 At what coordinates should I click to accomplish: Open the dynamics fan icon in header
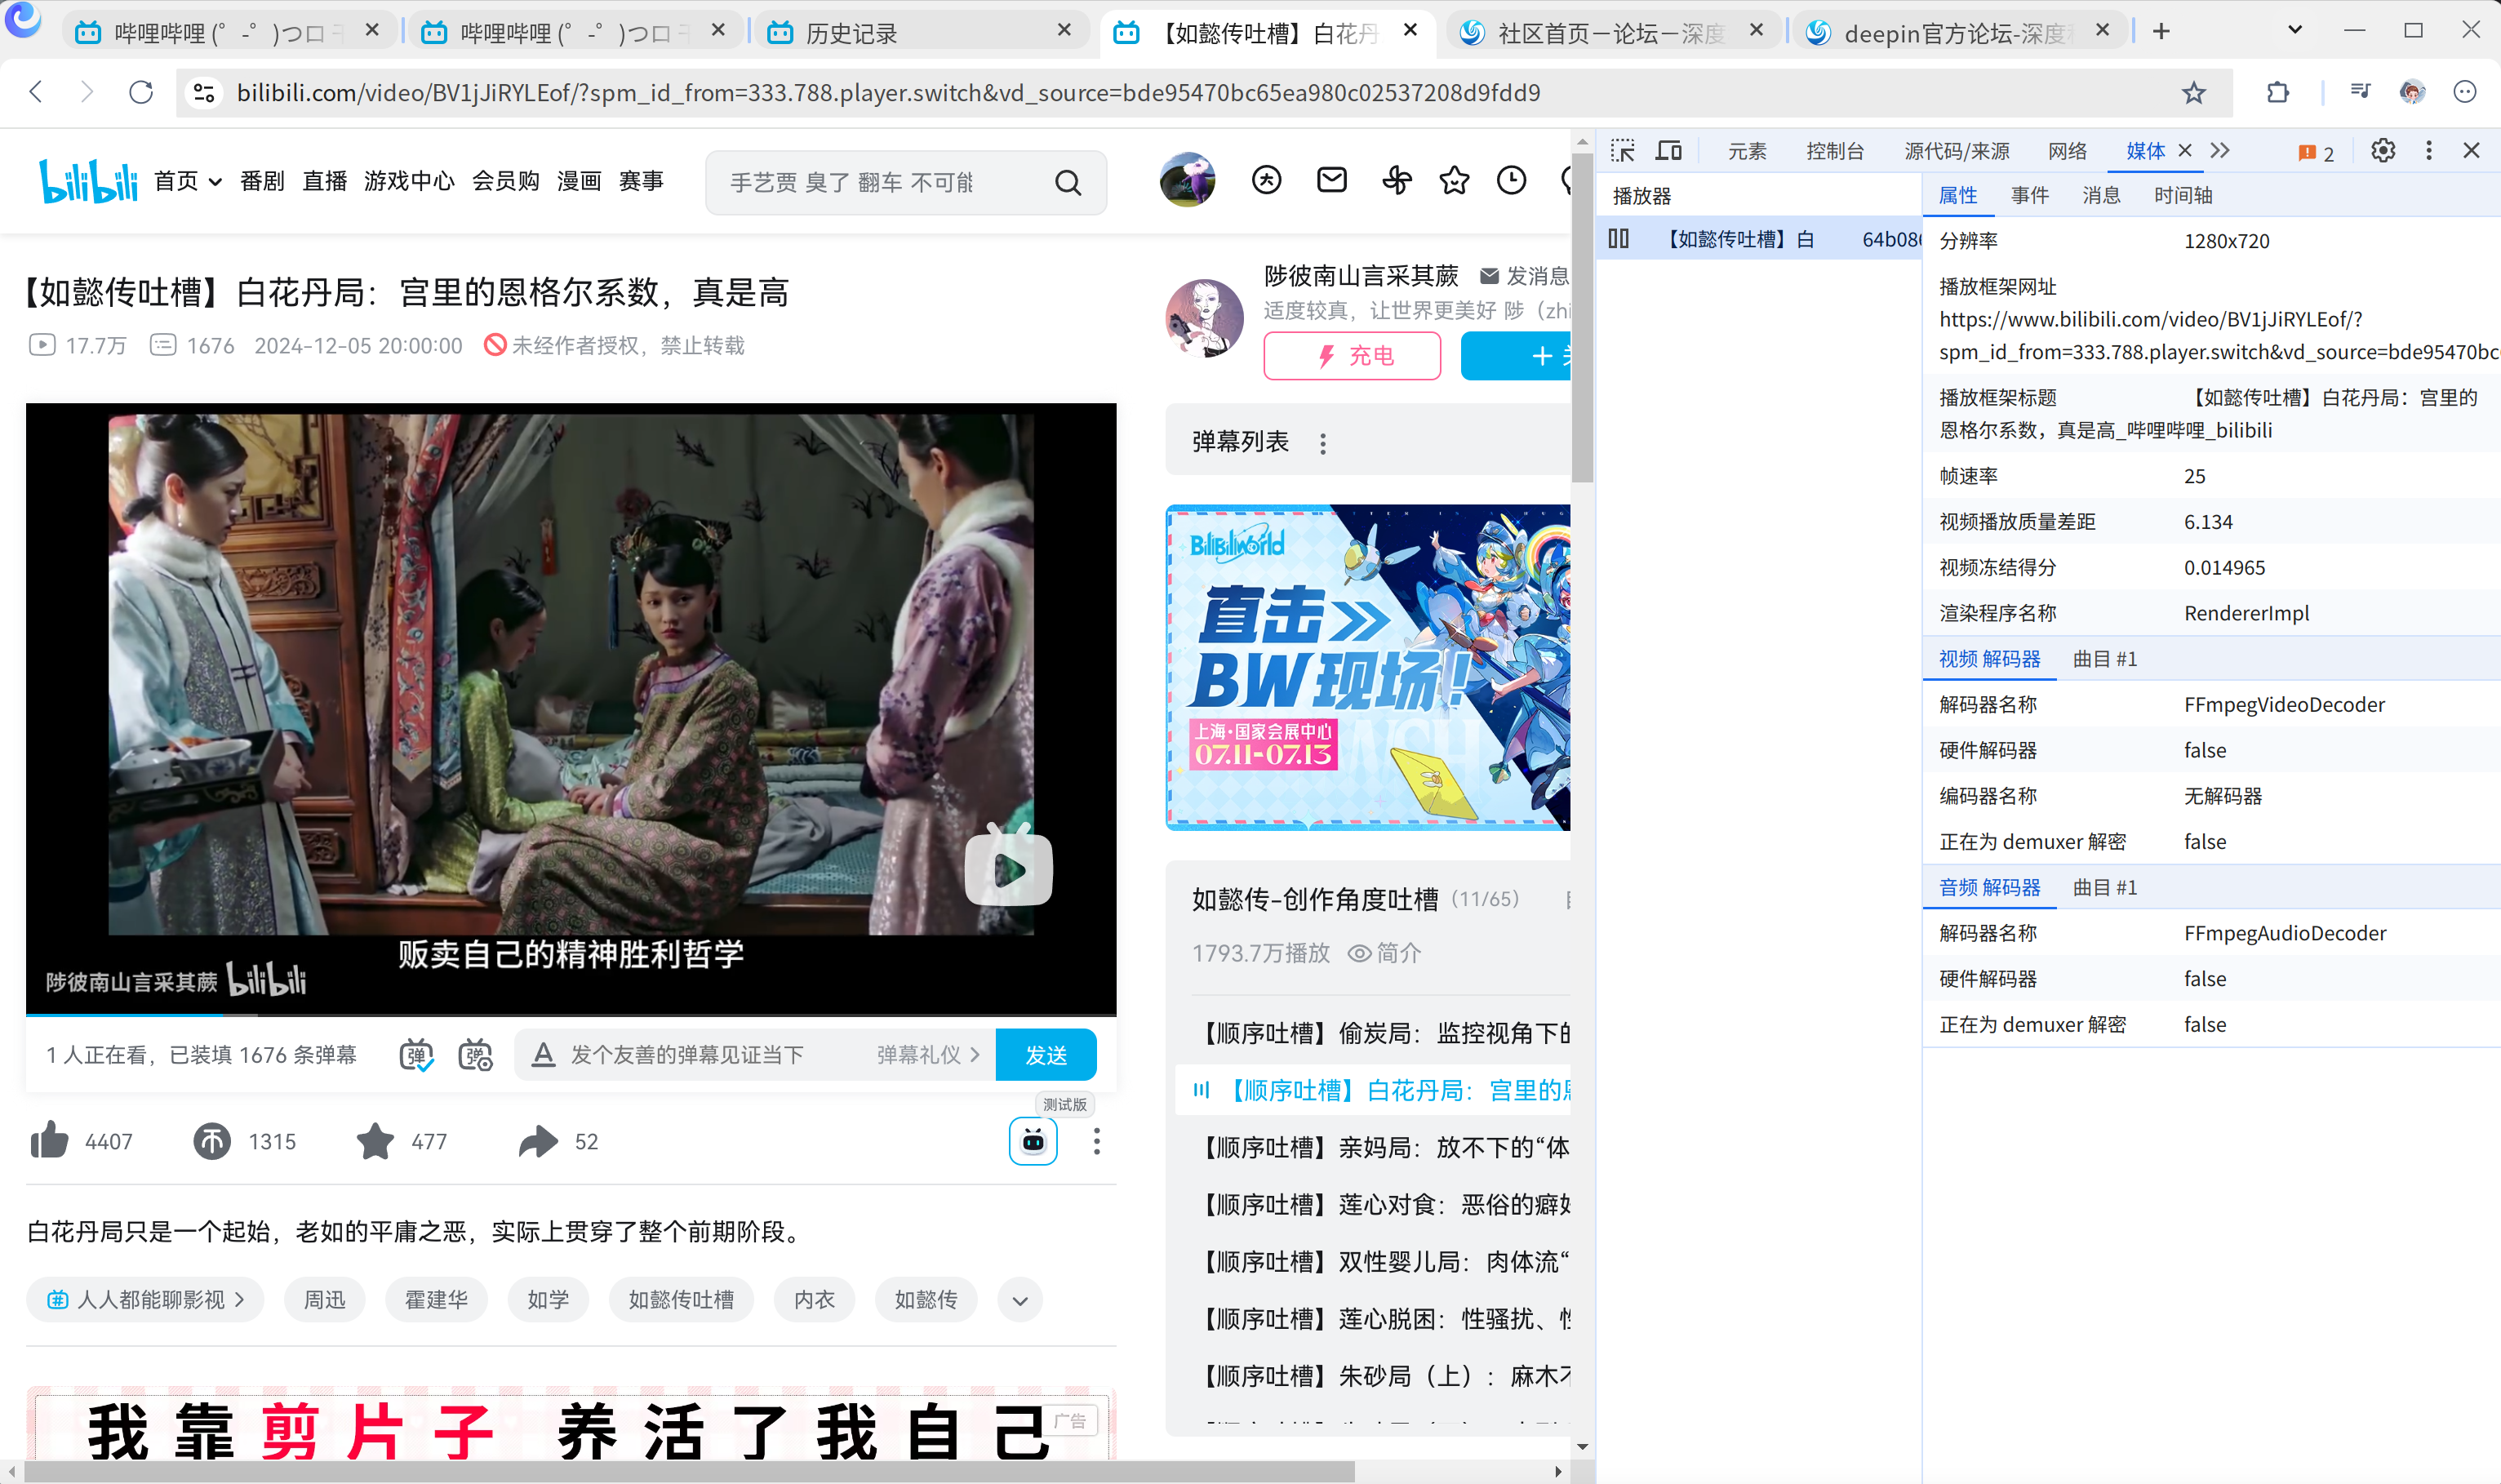(1396, 180)
